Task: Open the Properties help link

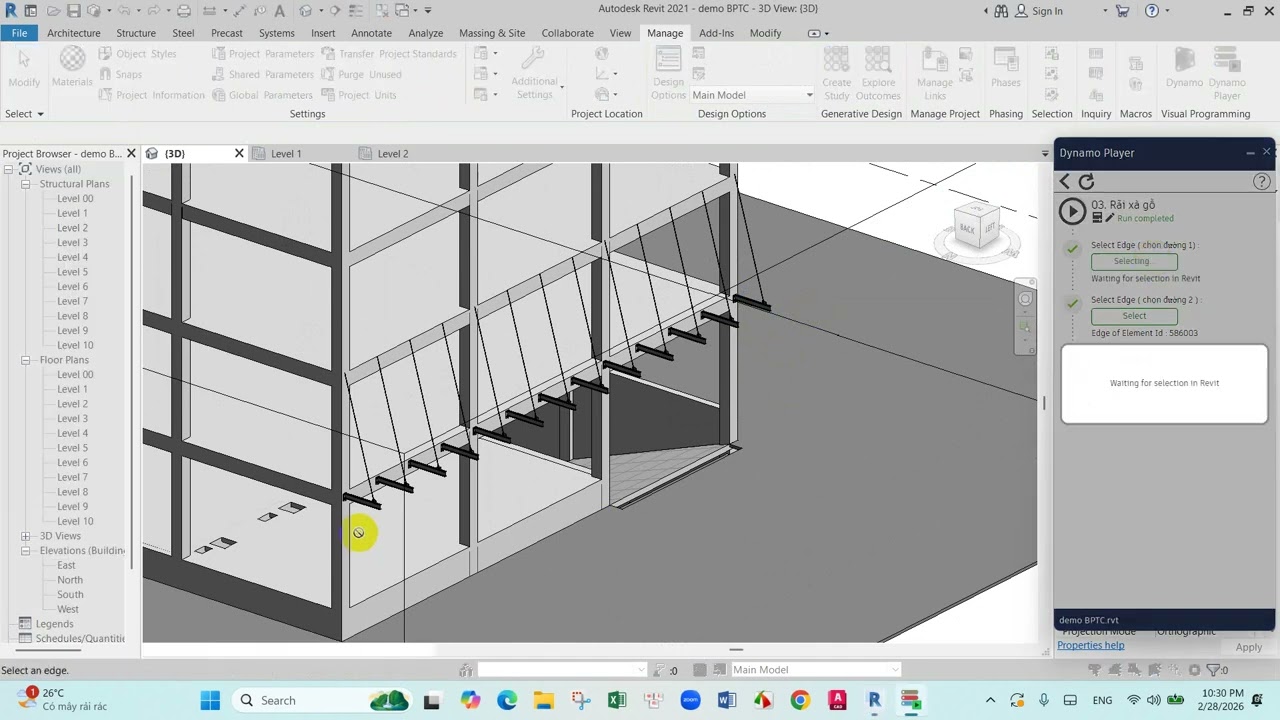Action: click(x=1091, y=645)
